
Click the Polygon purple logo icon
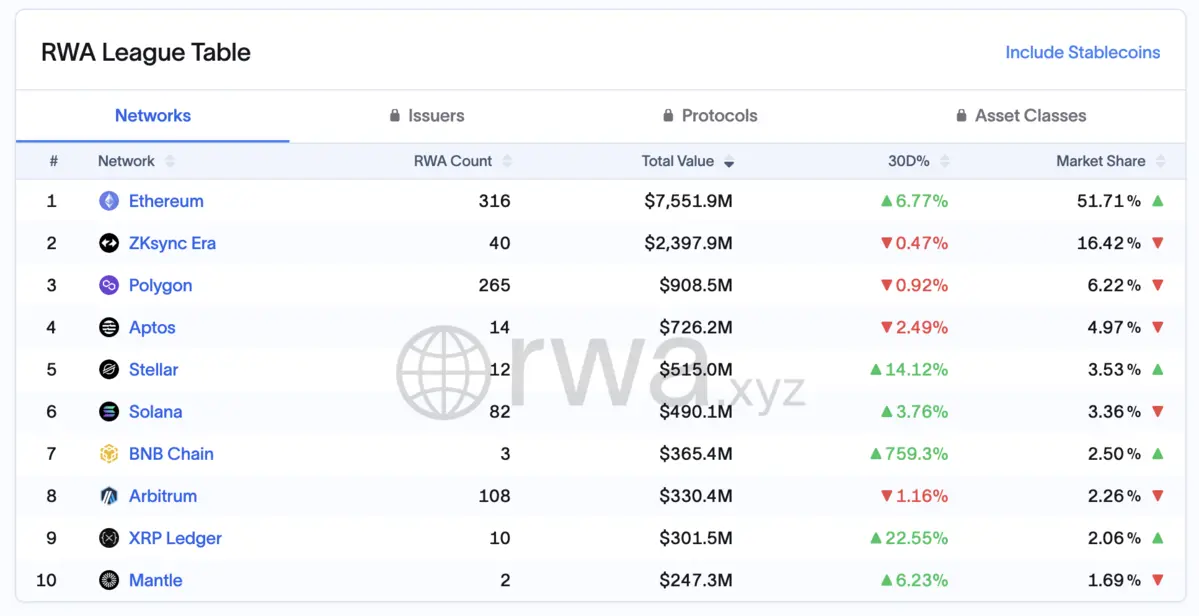pyautogui.click(x=109, y=285)
